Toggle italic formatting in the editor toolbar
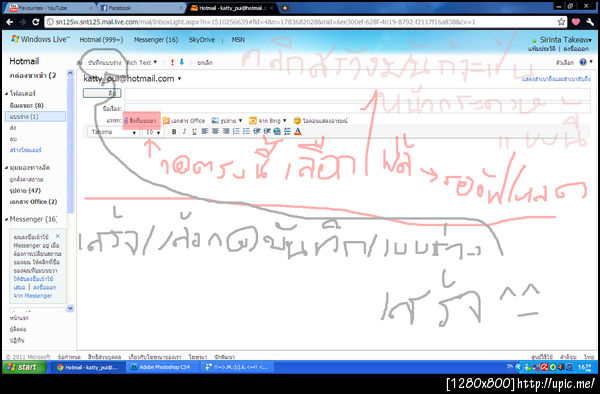This screenshot has height=394, width=600. [x=184, y=132]
